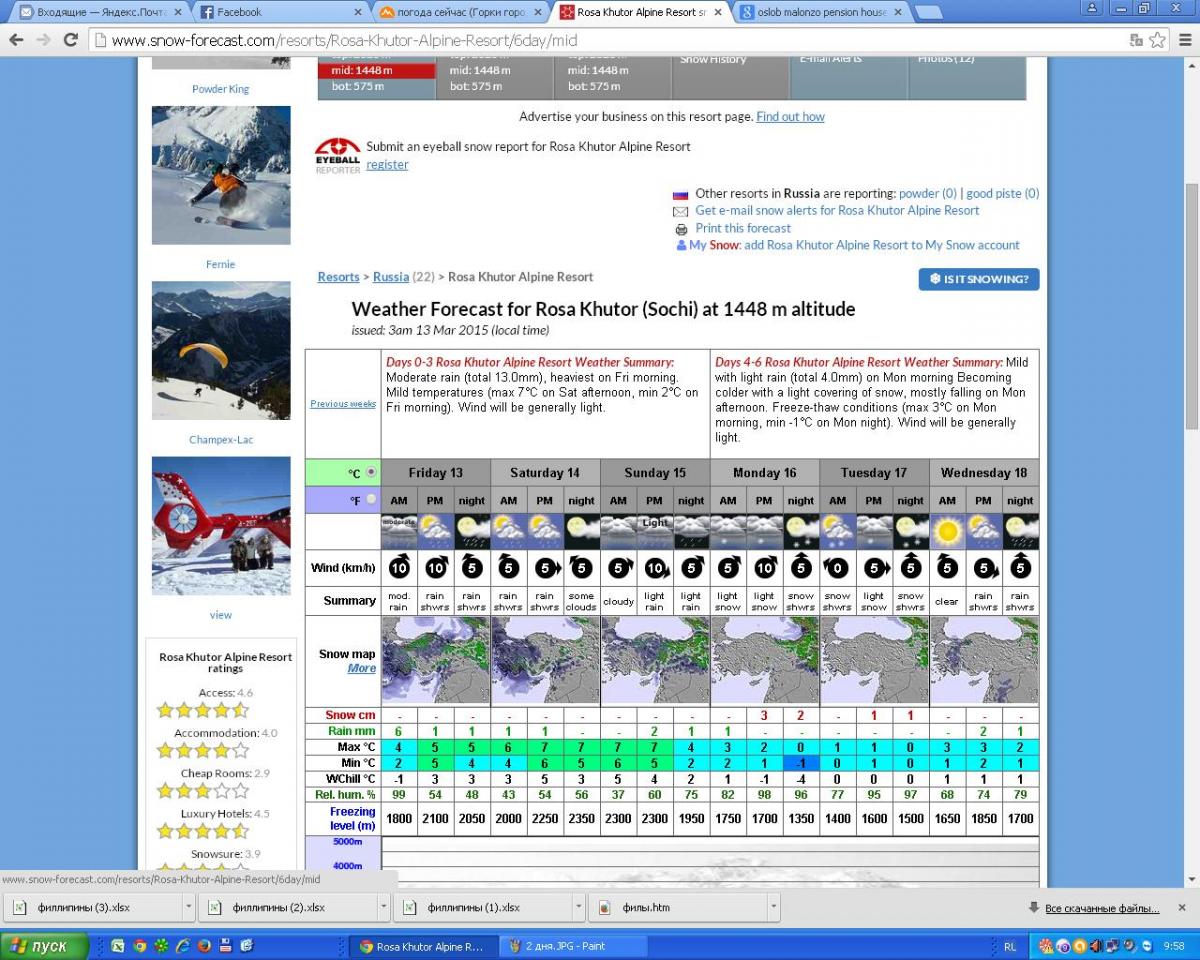This screenshot has height=960, width=1200.
Task: Open the Friday snow map image
Action: tap(435, 660)
